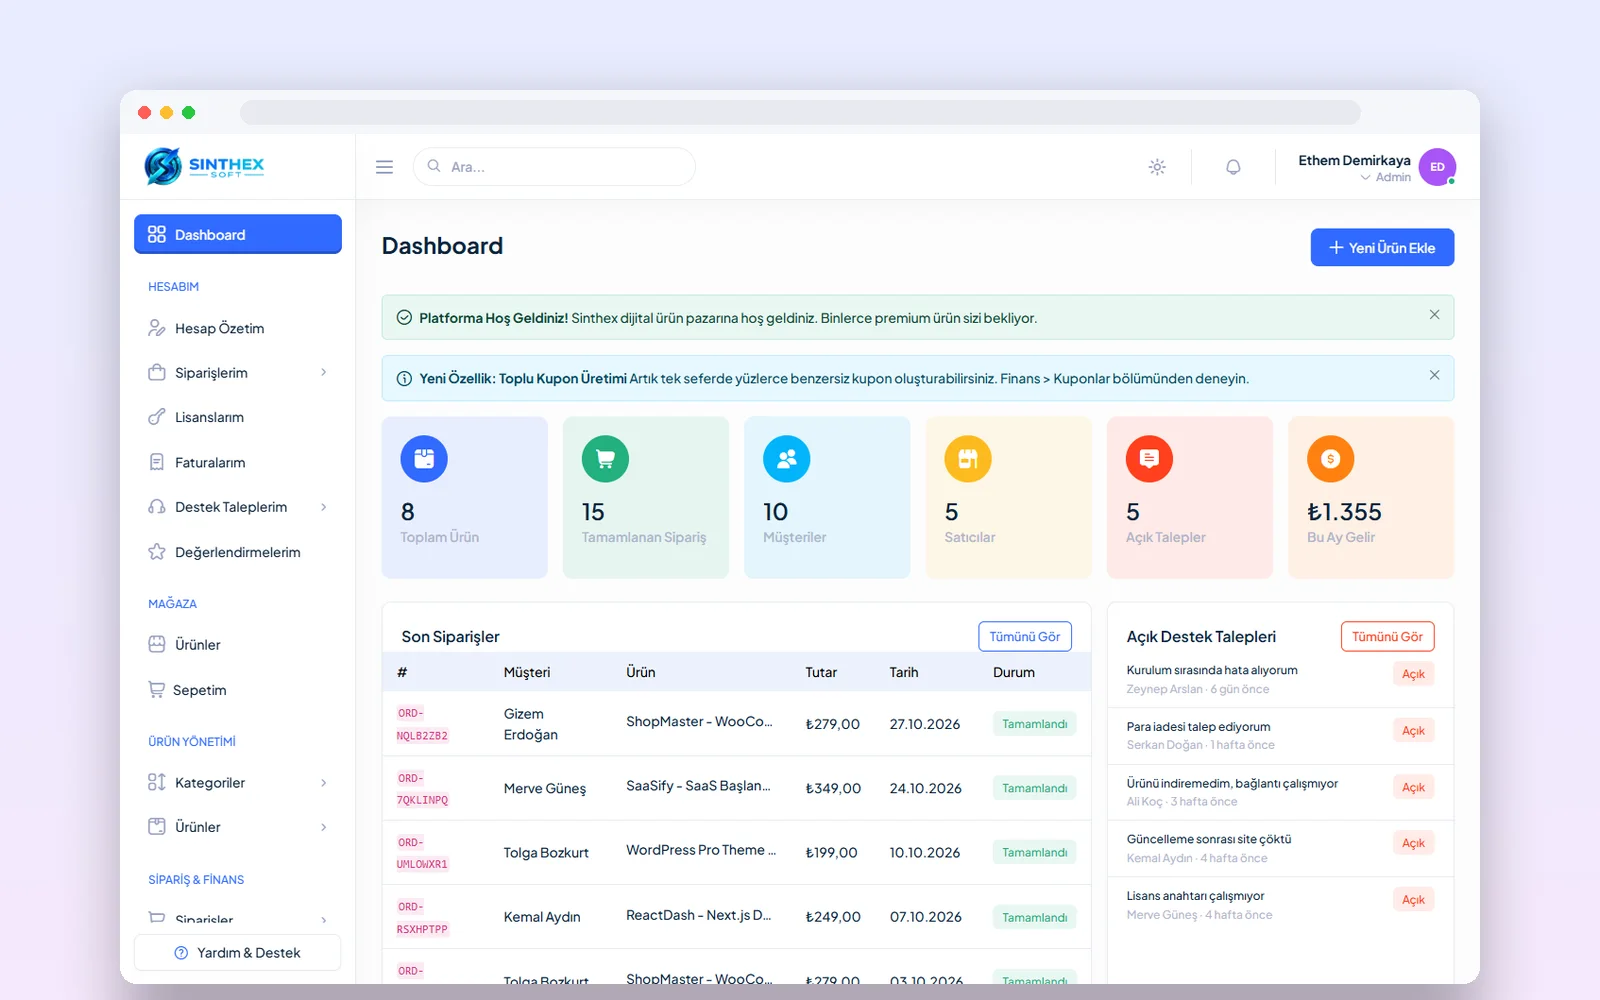
Task: Click the Tamamlanan Sipariş cart icon
Action: pyautogui.click(x=605, y=459)
